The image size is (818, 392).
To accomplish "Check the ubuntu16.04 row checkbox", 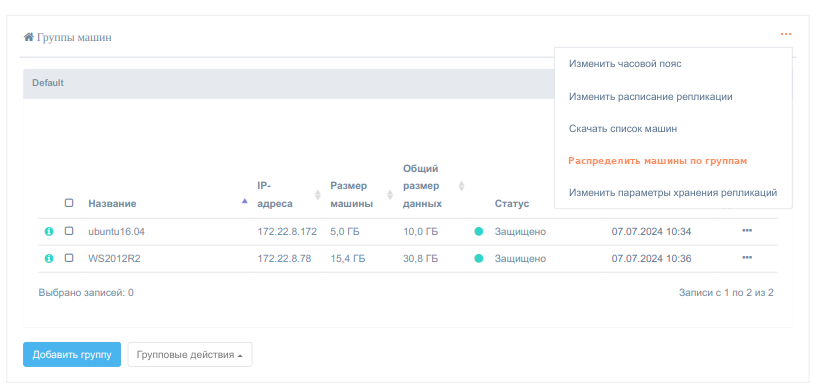I will 69,231.
